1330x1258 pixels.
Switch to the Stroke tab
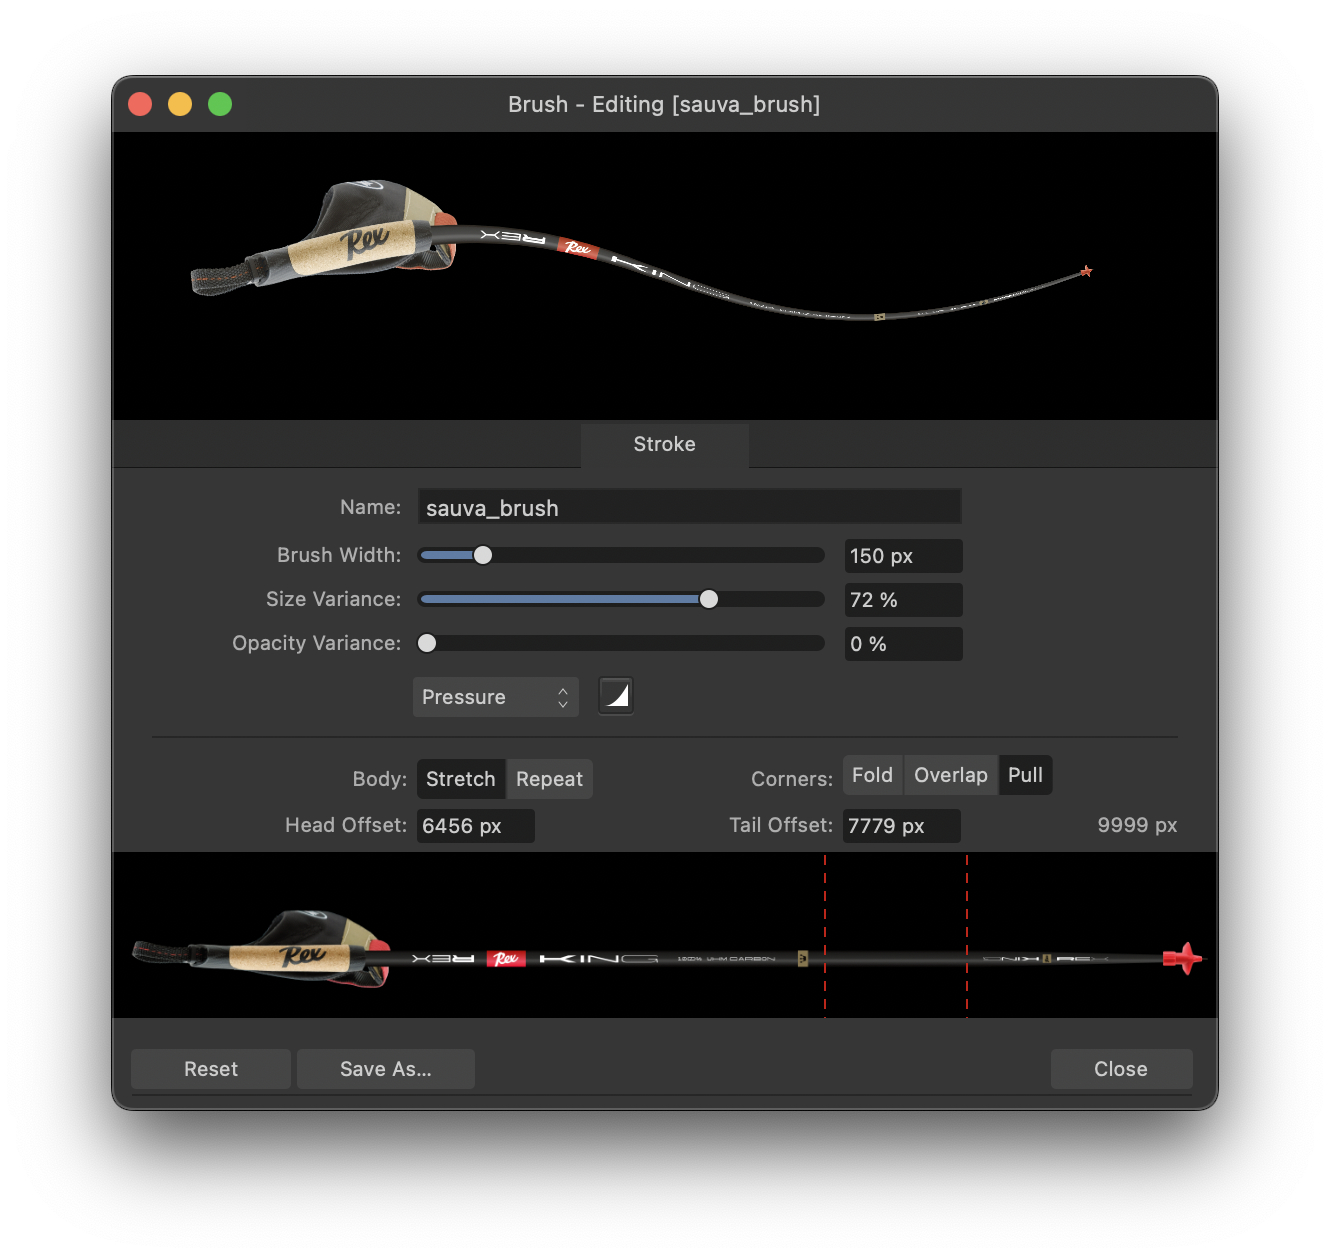(664, 444)
